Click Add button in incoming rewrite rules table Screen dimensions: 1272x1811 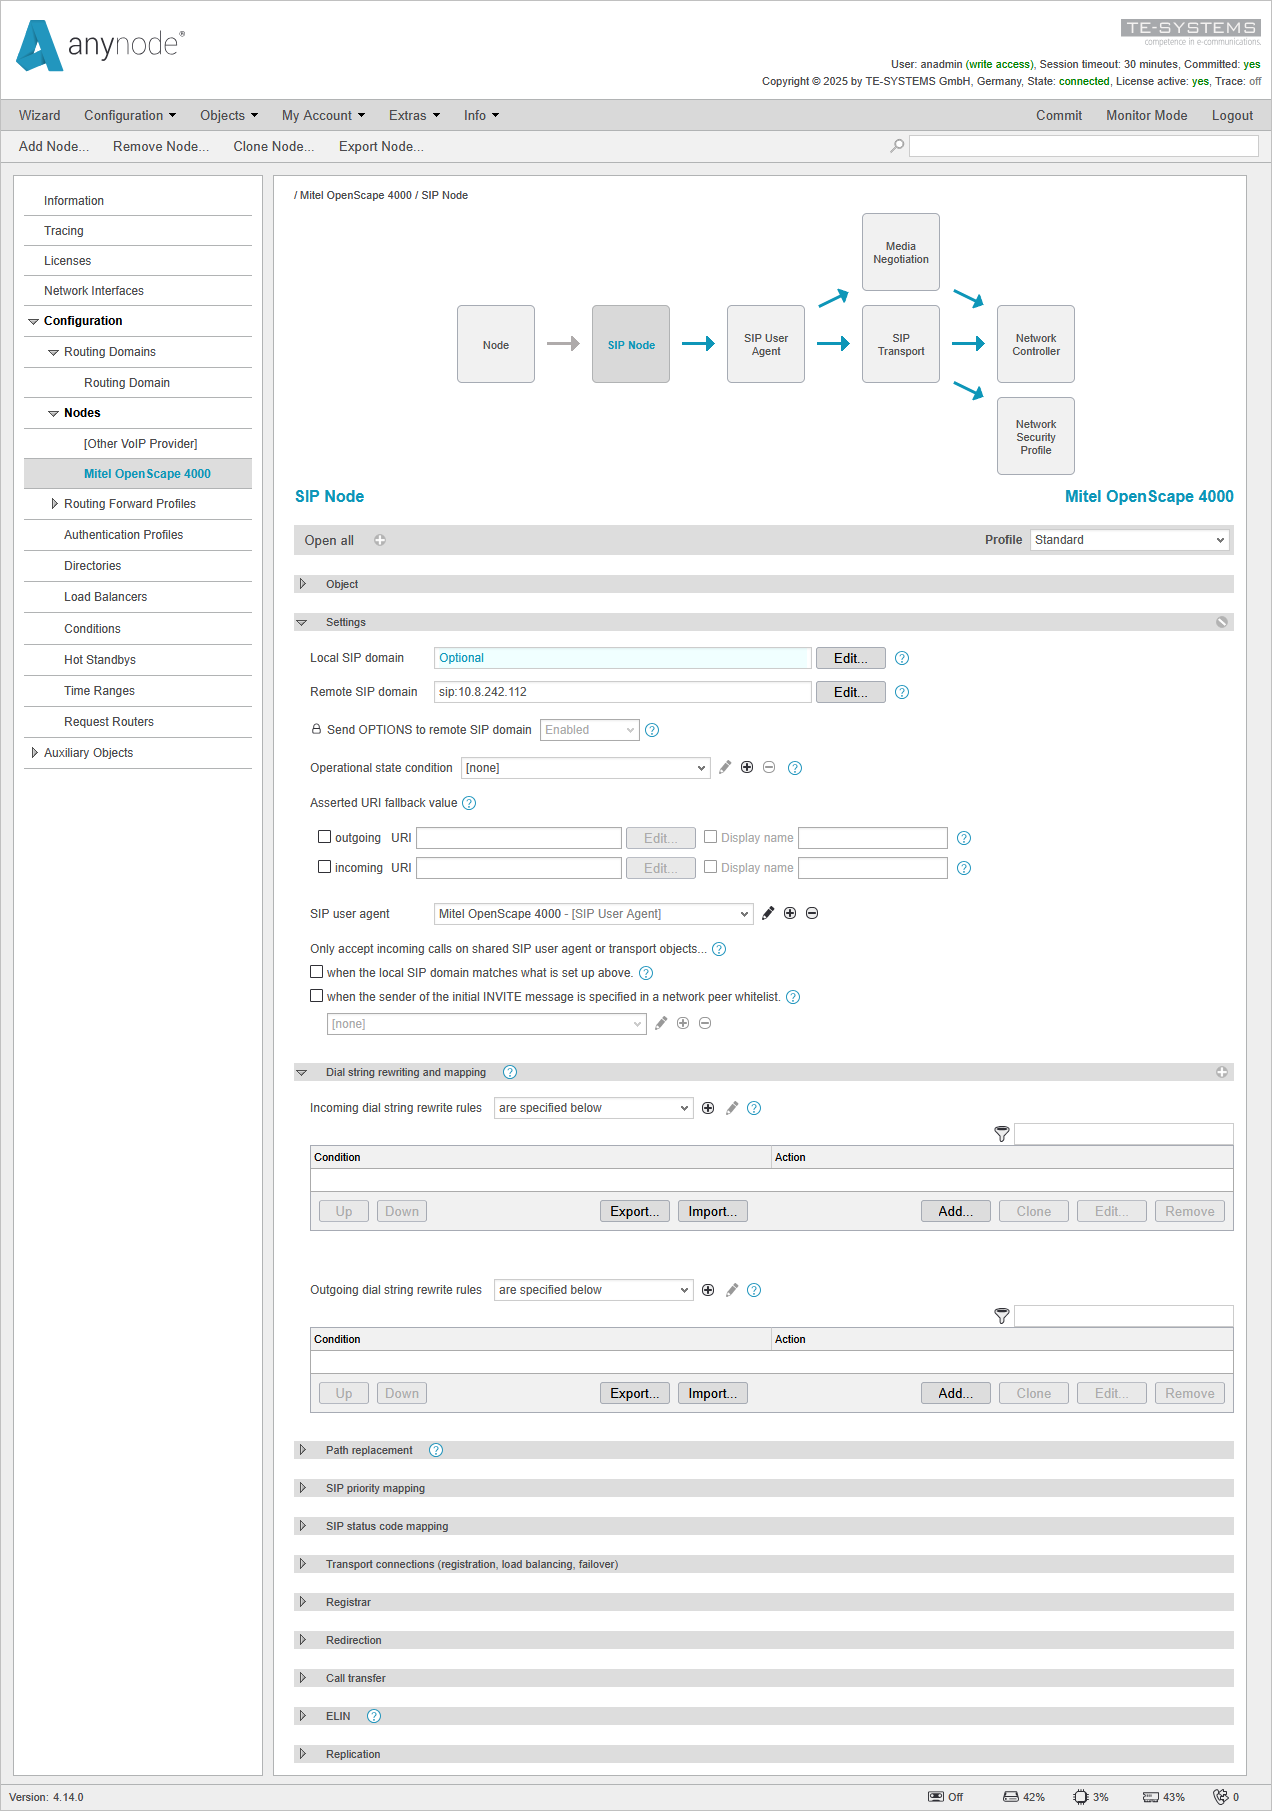tap(956, 1211)
